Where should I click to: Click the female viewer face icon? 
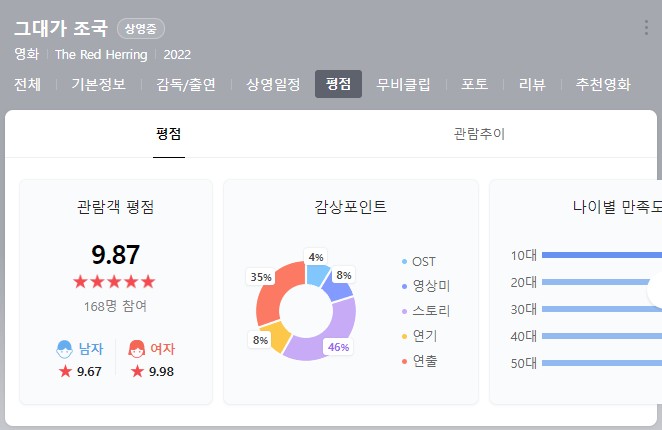(x=136, y=349)
